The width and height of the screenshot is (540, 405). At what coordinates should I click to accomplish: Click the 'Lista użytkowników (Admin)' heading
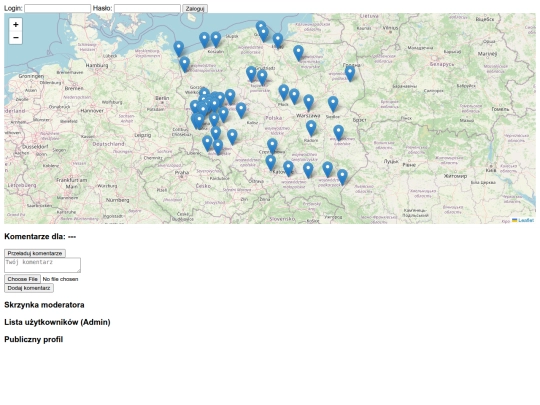click(57, 322)
